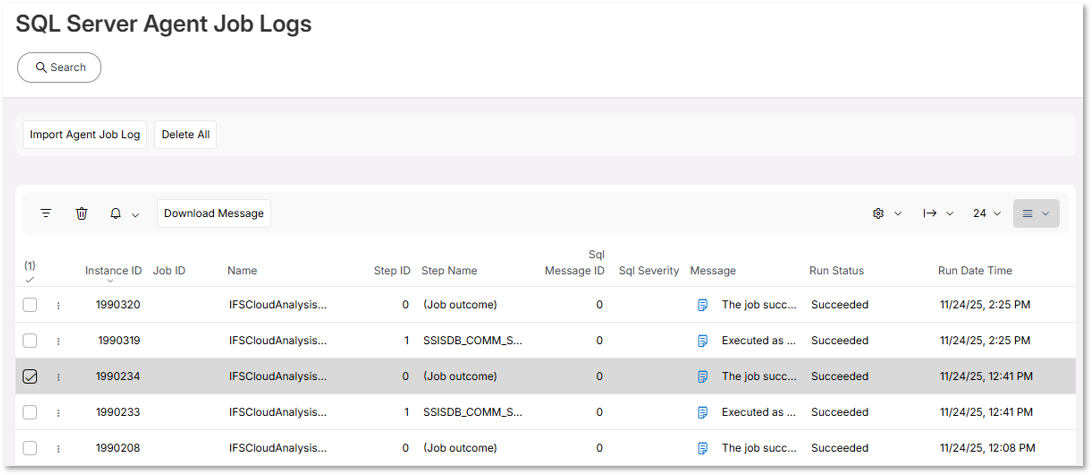
Task: Click the Message column header
Action: pyautogui.click(x=713, y=271)
